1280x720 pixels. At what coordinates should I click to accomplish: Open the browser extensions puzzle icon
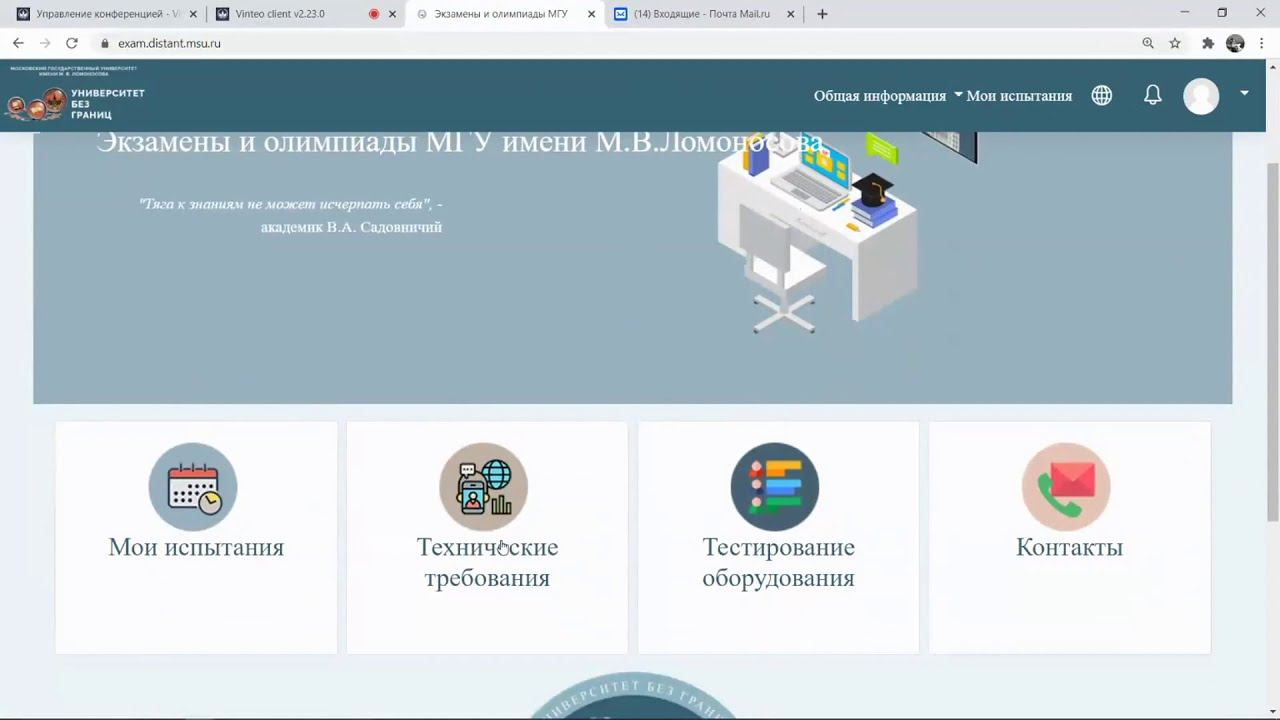(1208, 43)
